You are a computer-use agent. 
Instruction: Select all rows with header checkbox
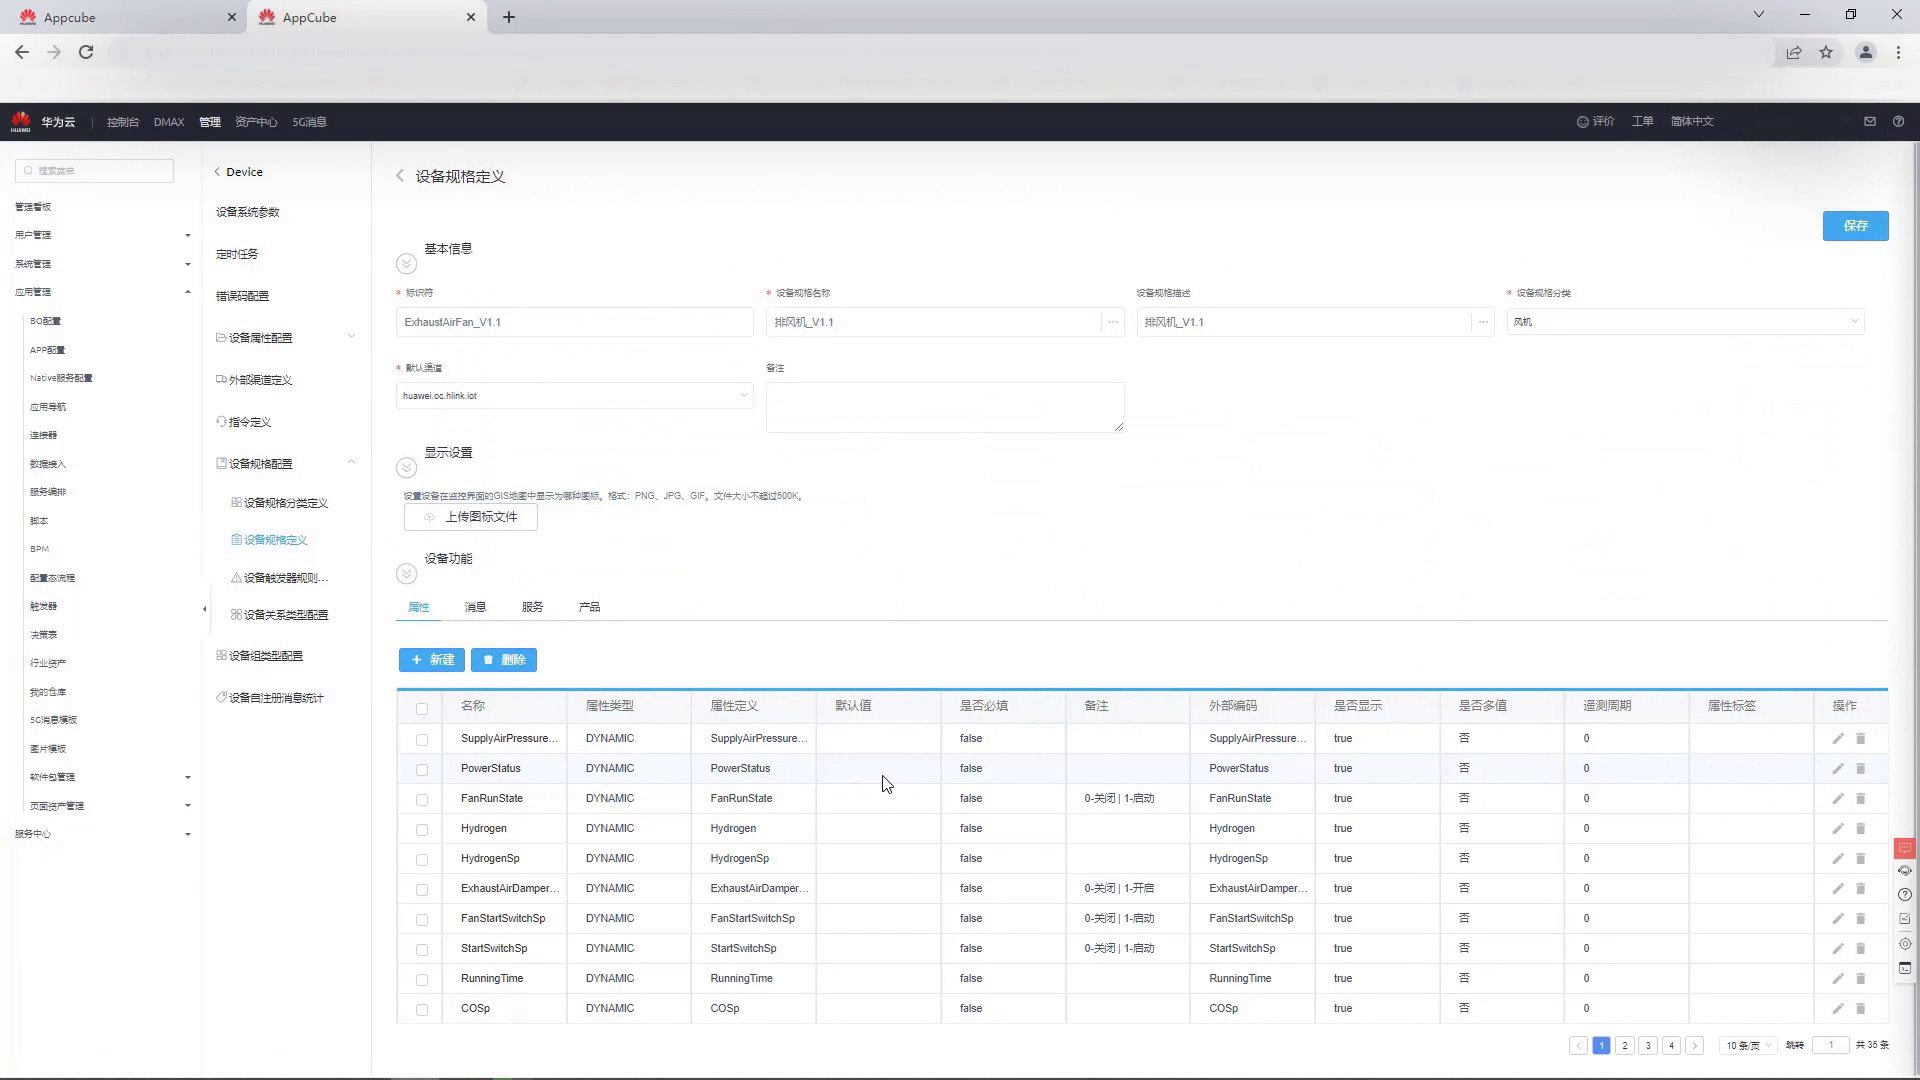click(422, 709)
